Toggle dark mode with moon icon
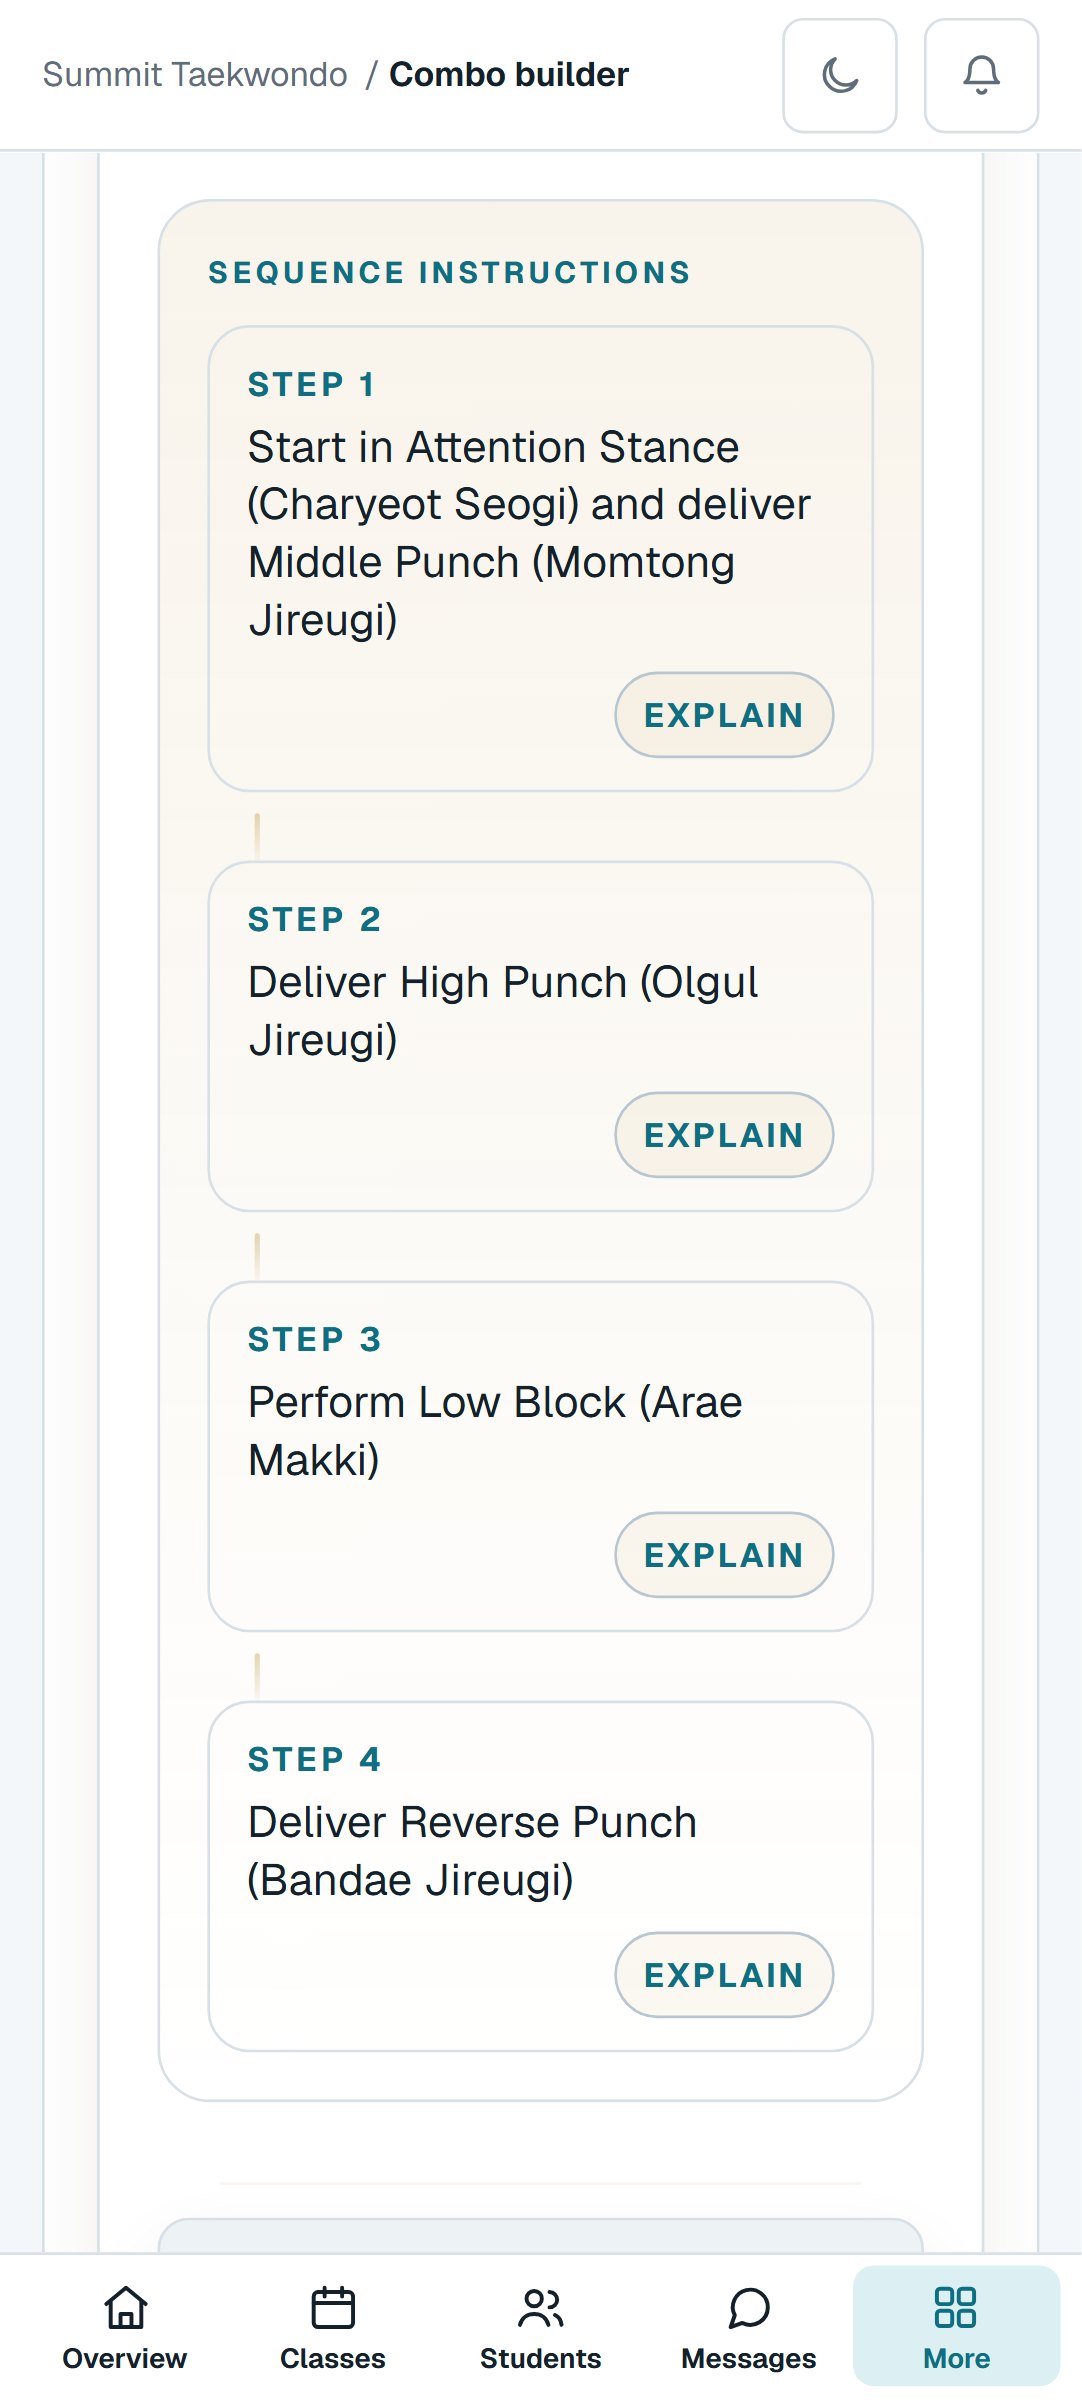 click(840, 75)
